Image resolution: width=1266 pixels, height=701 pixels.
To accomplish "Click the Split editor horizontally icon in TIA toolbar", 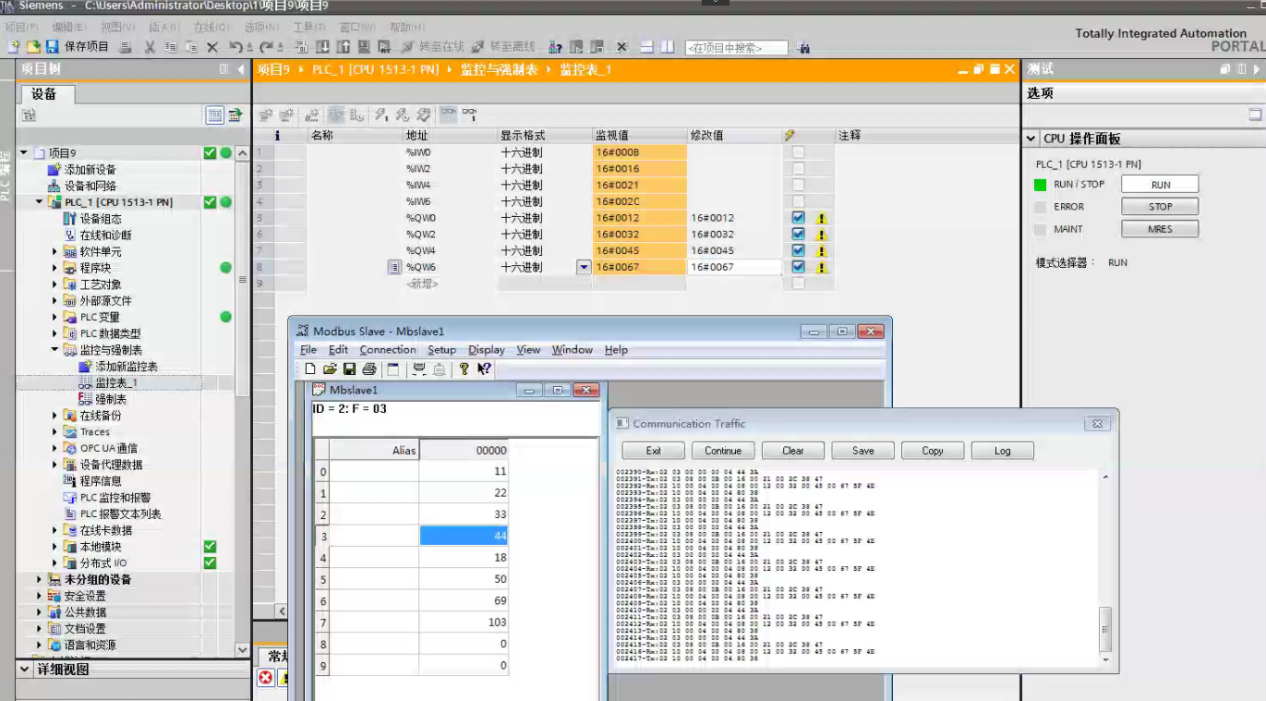I will click(x=647, y=47).
